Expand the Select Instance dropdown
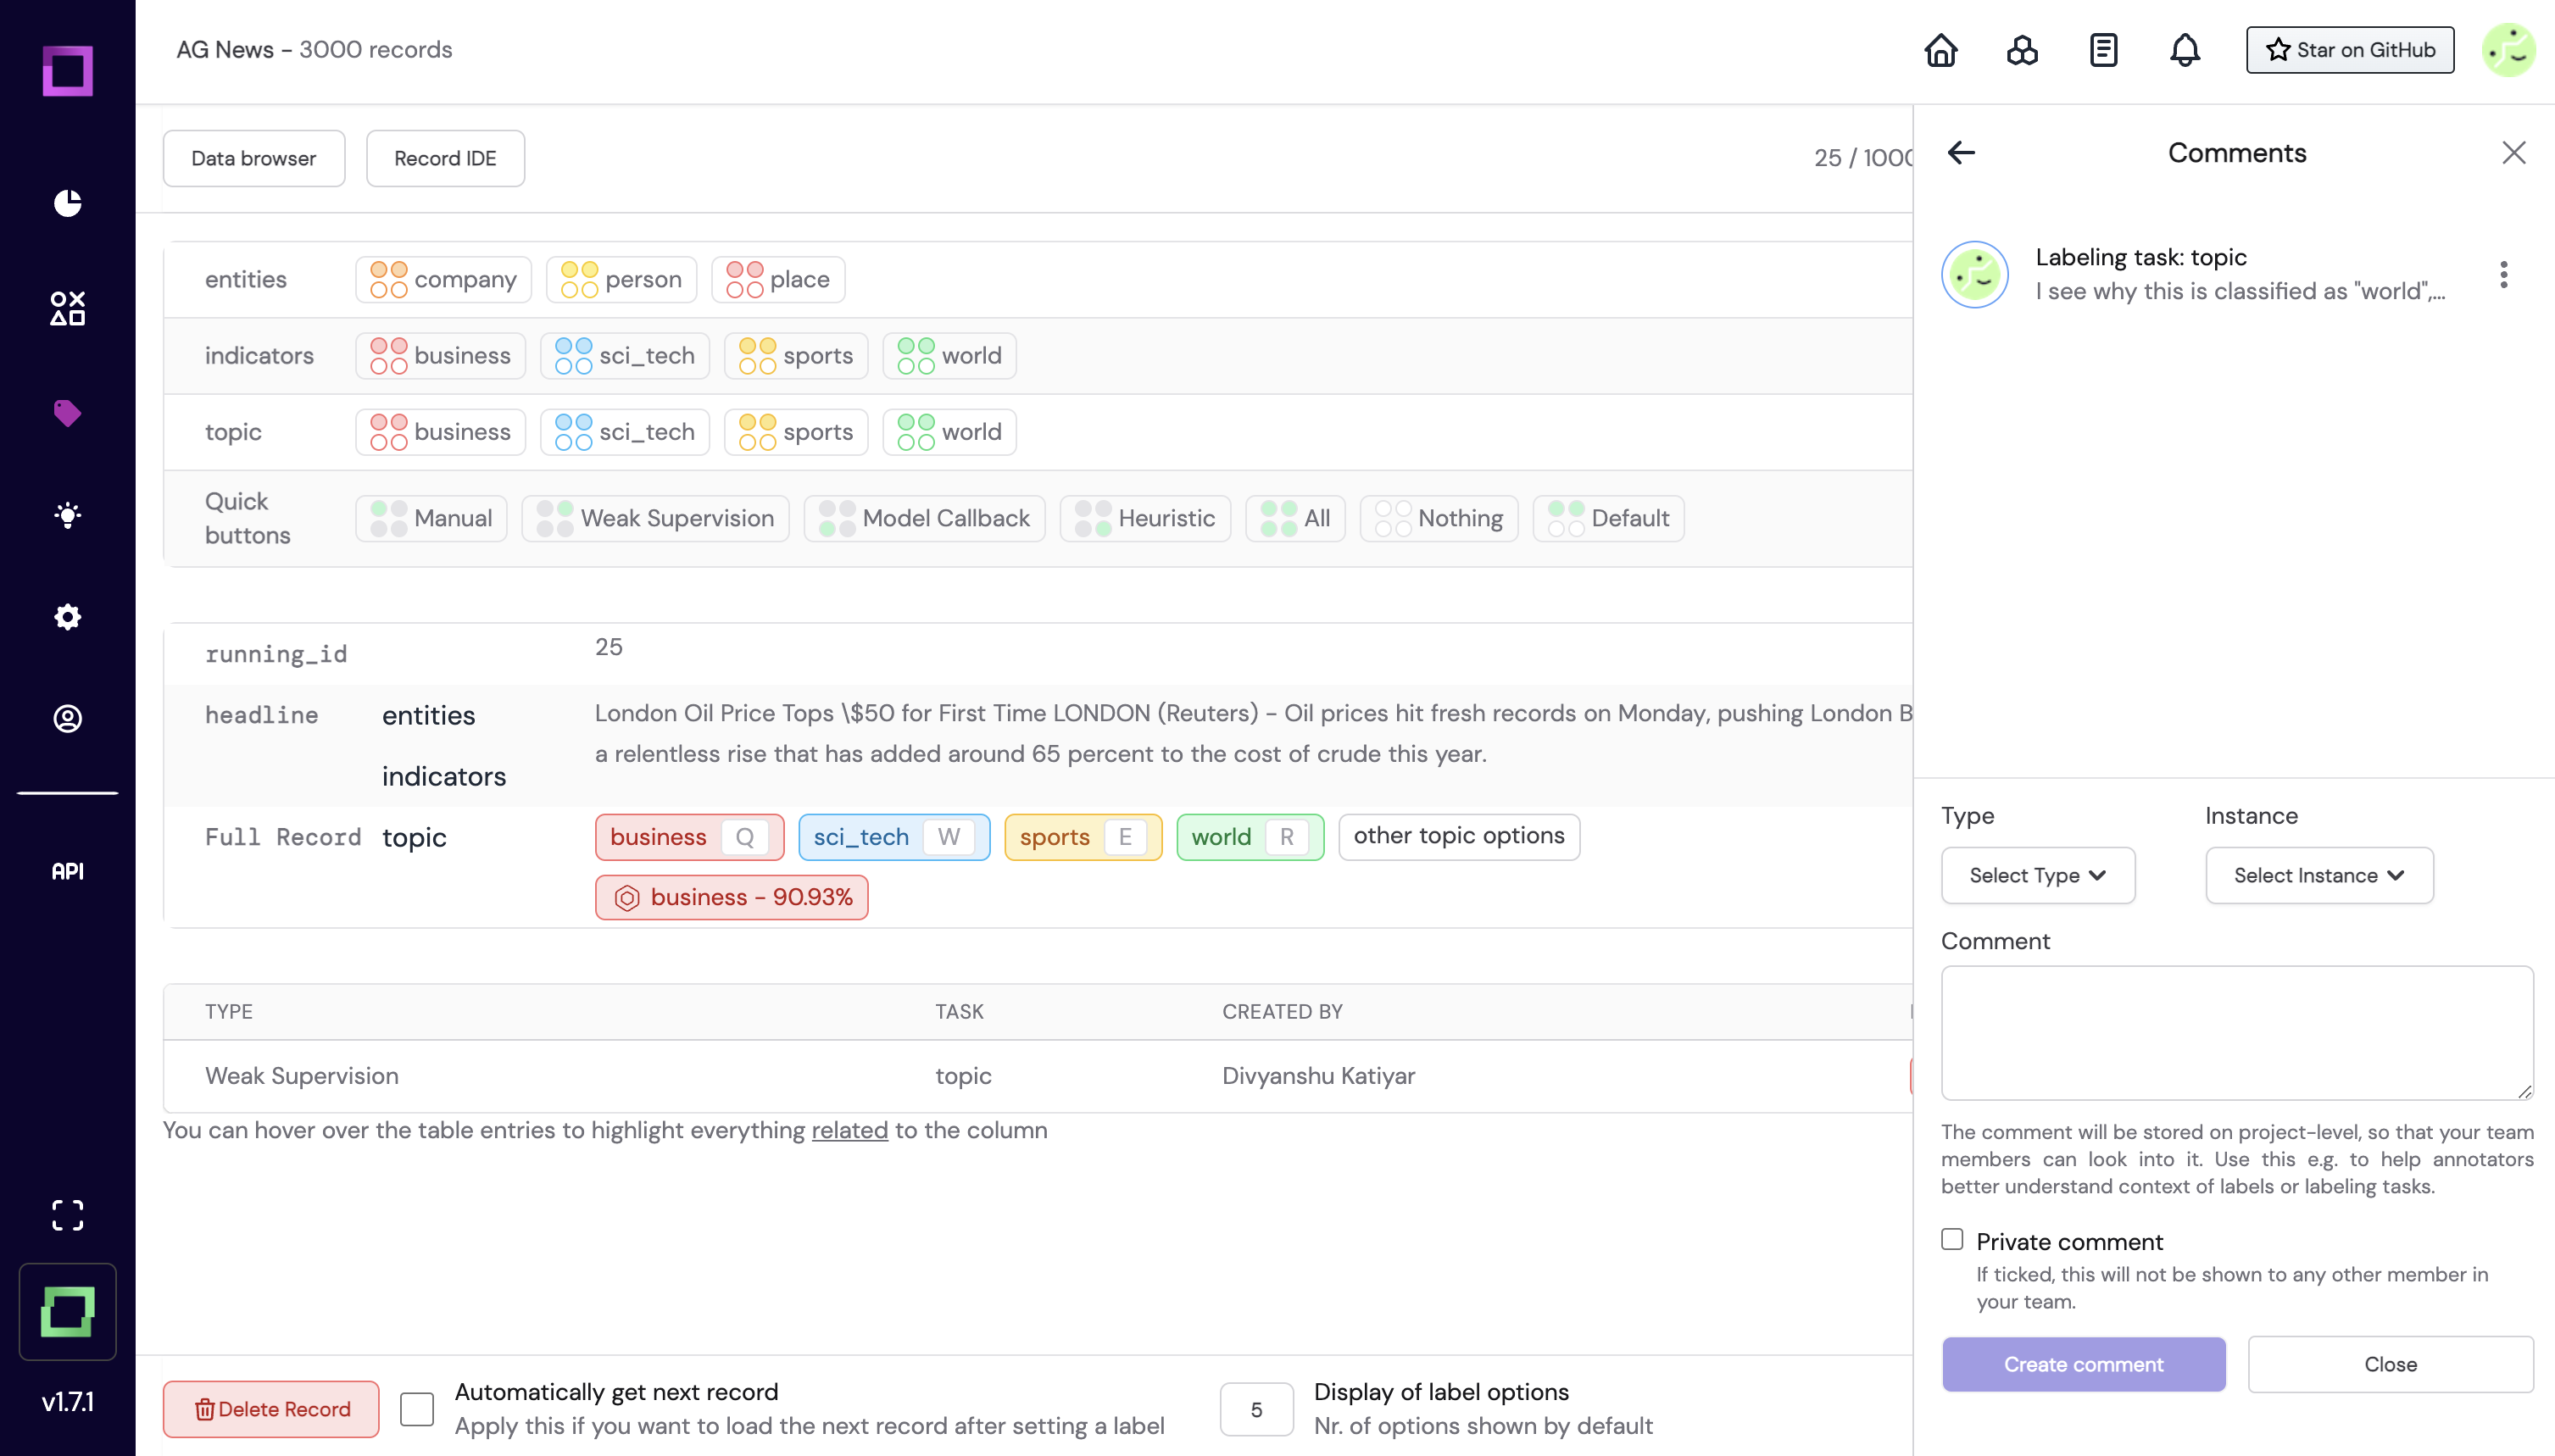This screenshot has height=1456, width=2555. (2318, 875)
